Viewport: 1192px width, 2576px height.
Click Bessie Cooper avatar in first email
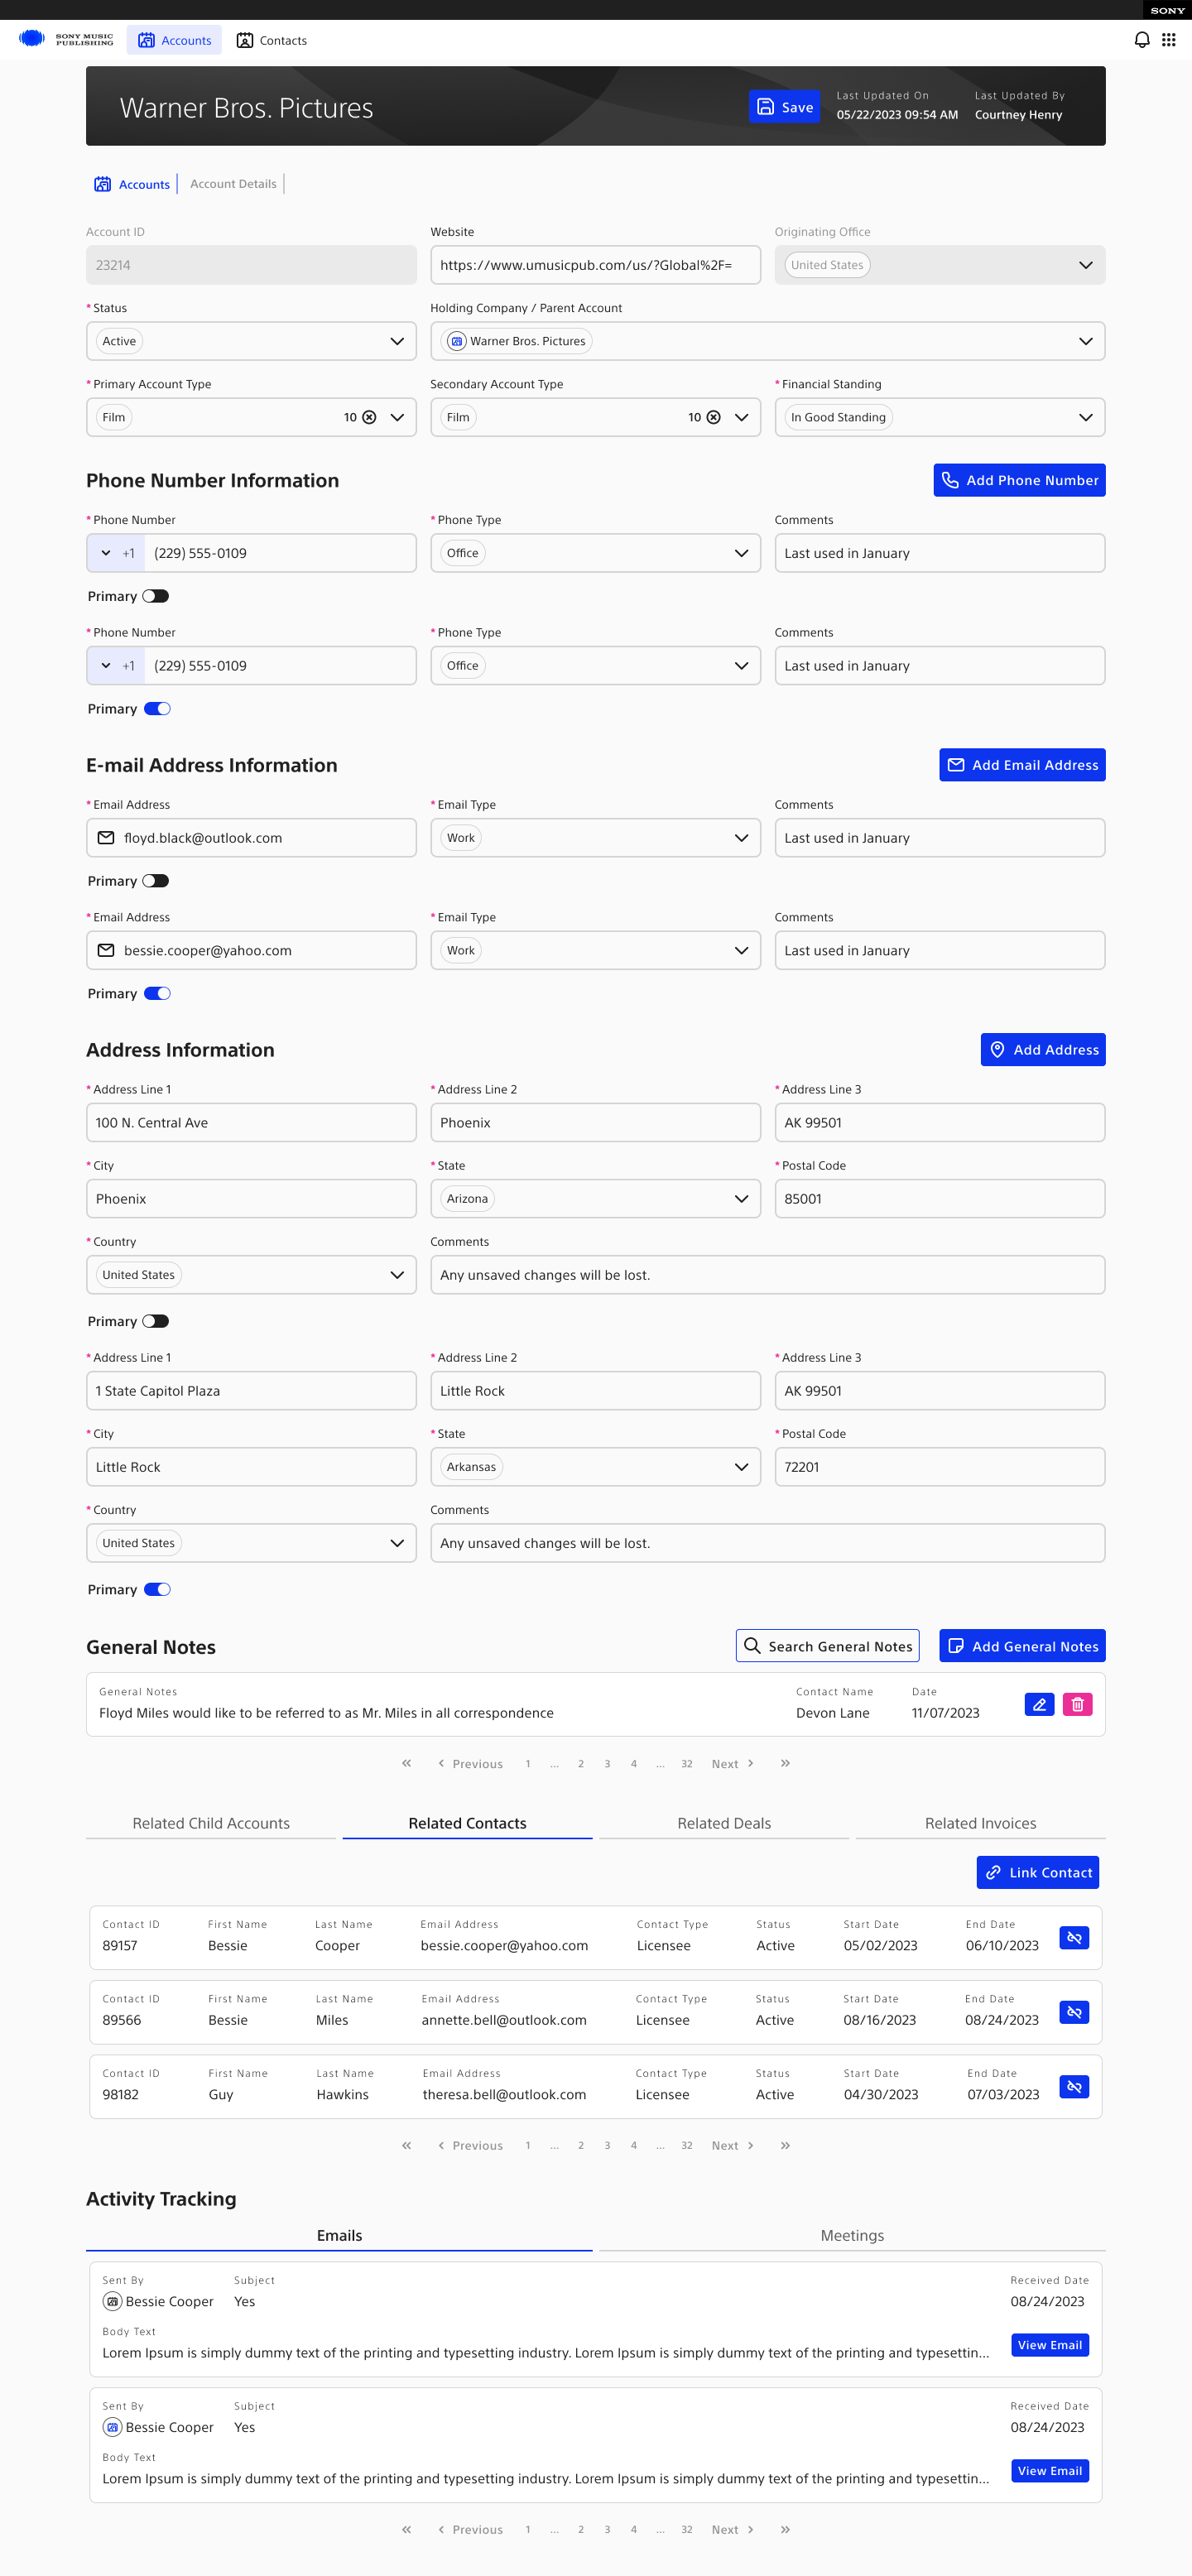pyautogui.click(x=113, y=2301)
